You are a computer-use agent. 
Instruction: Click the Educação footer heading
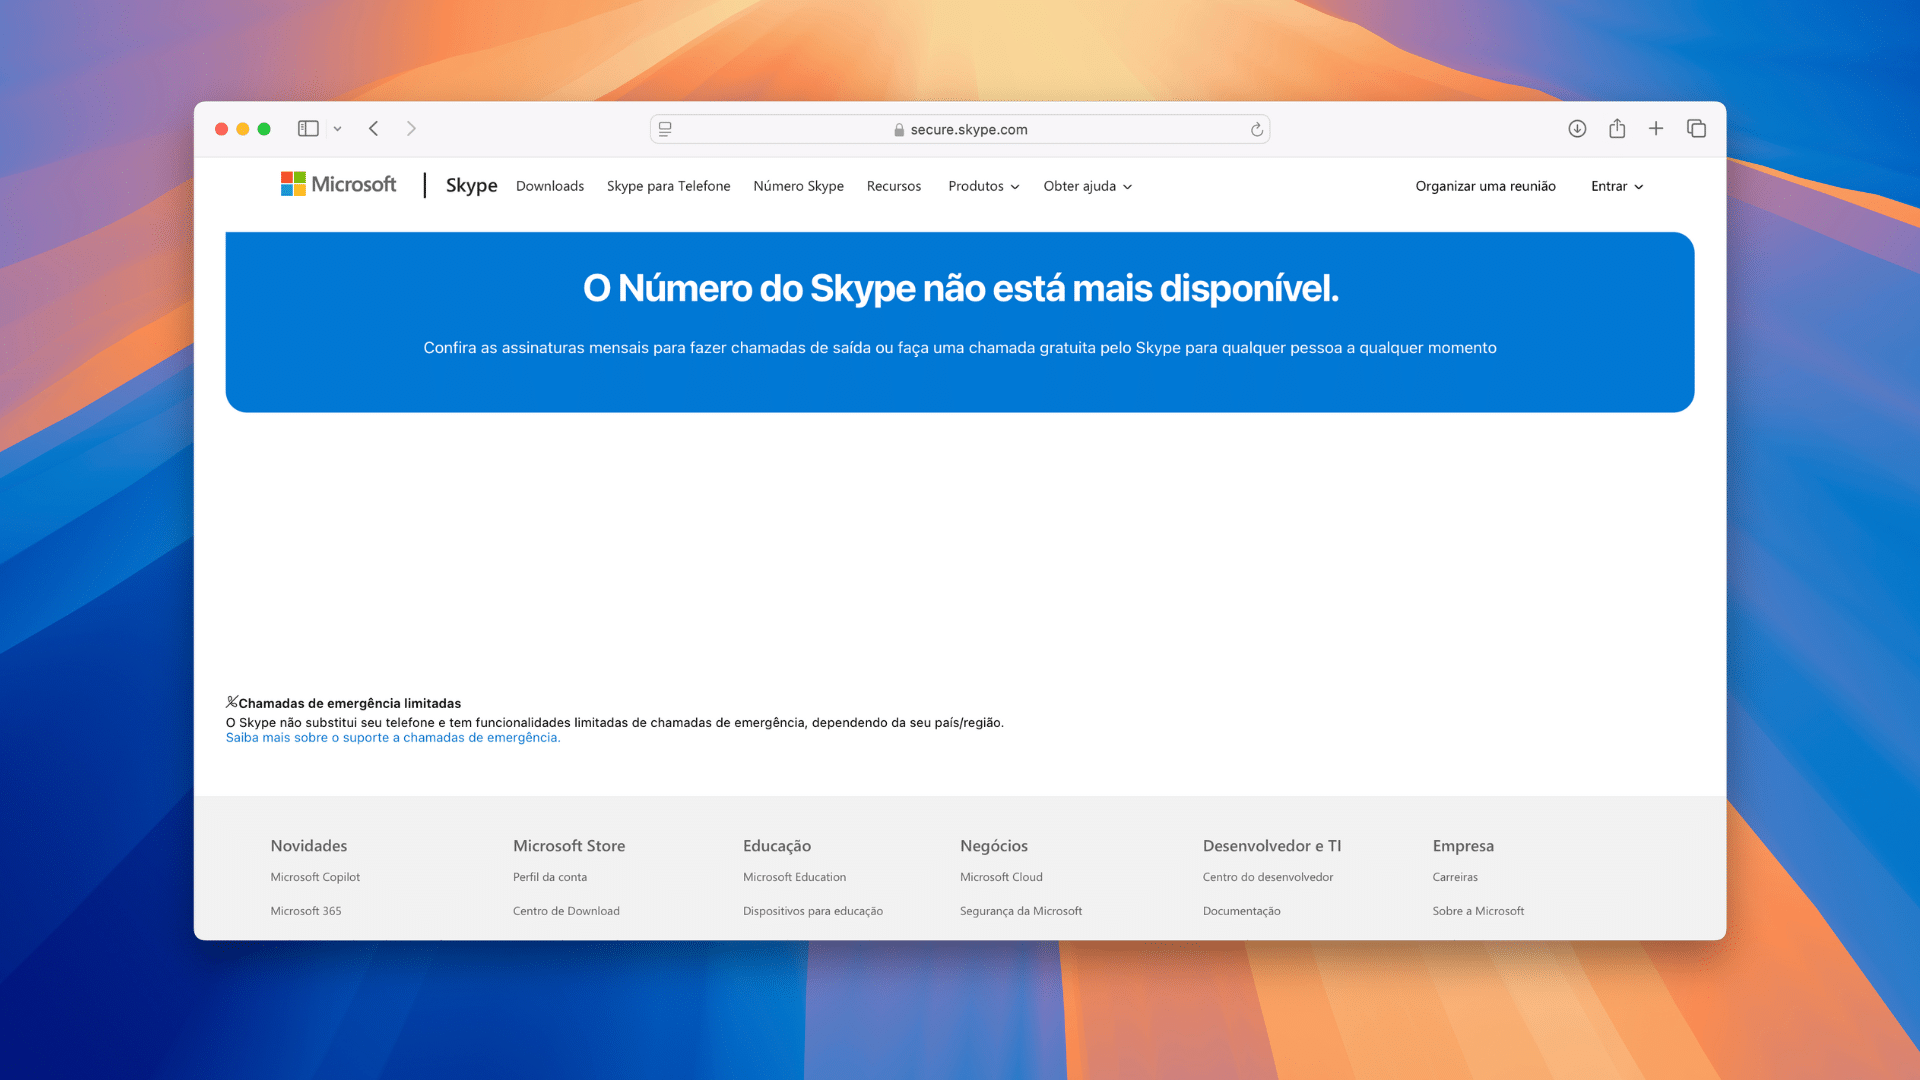coord(777,846)
